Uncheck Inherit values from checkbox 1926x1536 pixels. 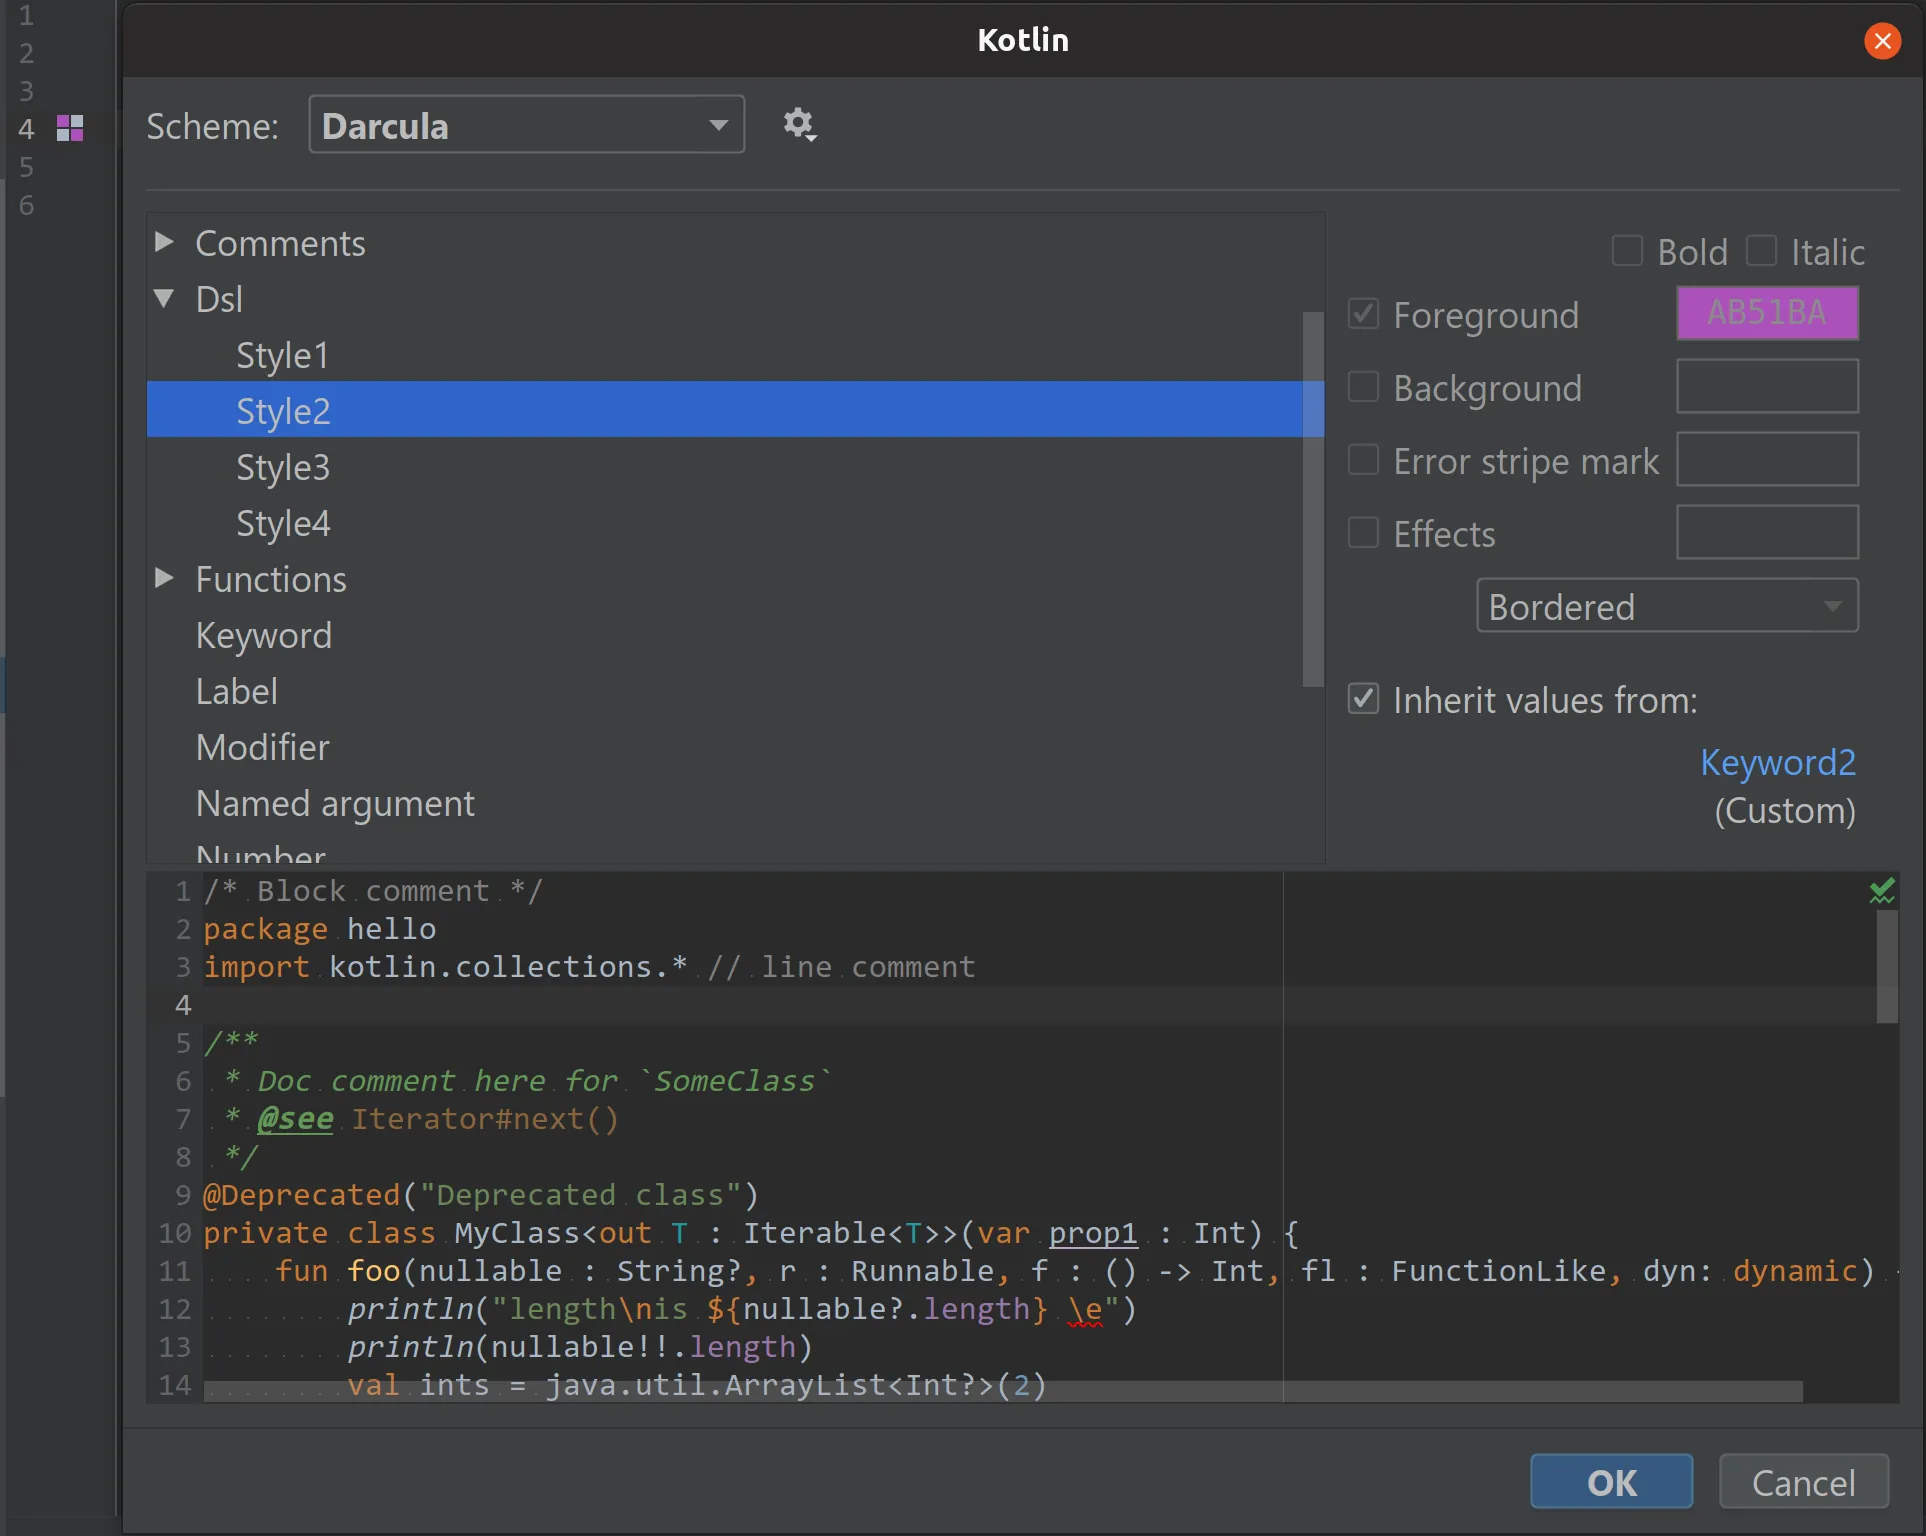point(1363,699)
